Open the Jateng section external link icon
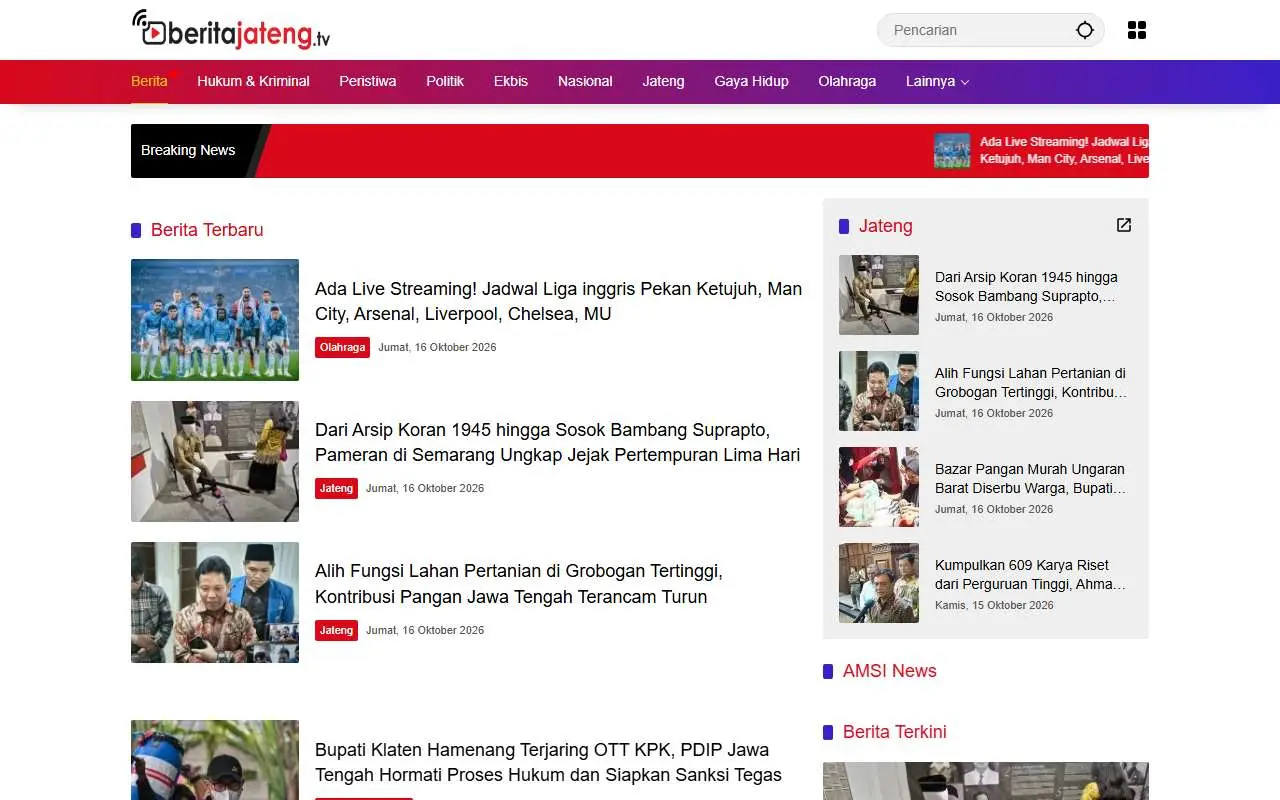The height and width of the screenshot is (800, 1280). (1124, 225)
